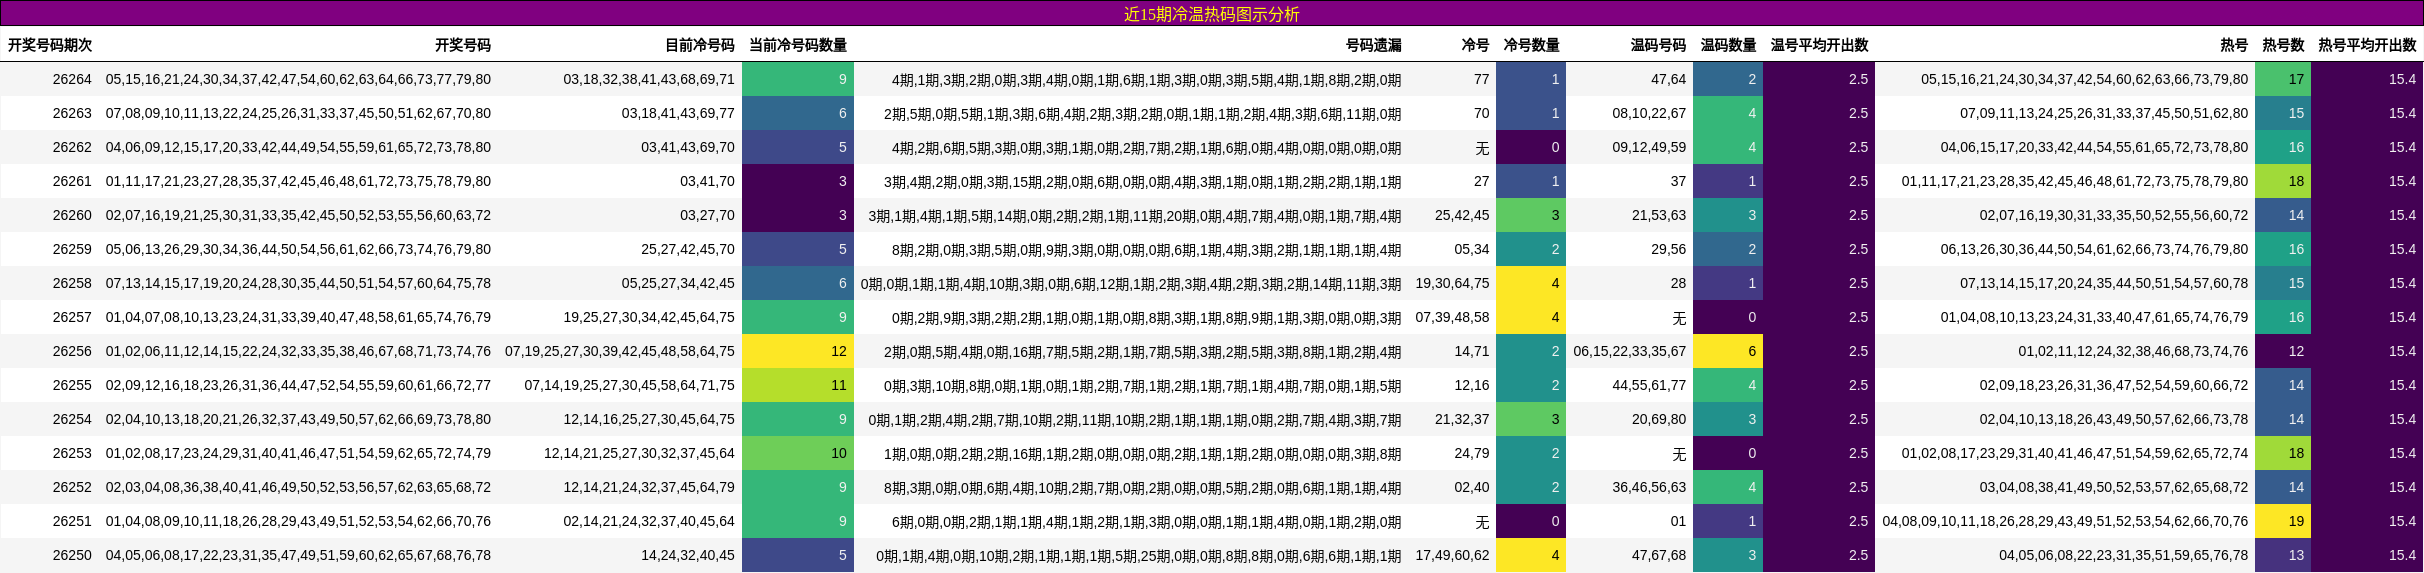Click the 冷号数量 column header
2424x573 pixels.
1532,45
